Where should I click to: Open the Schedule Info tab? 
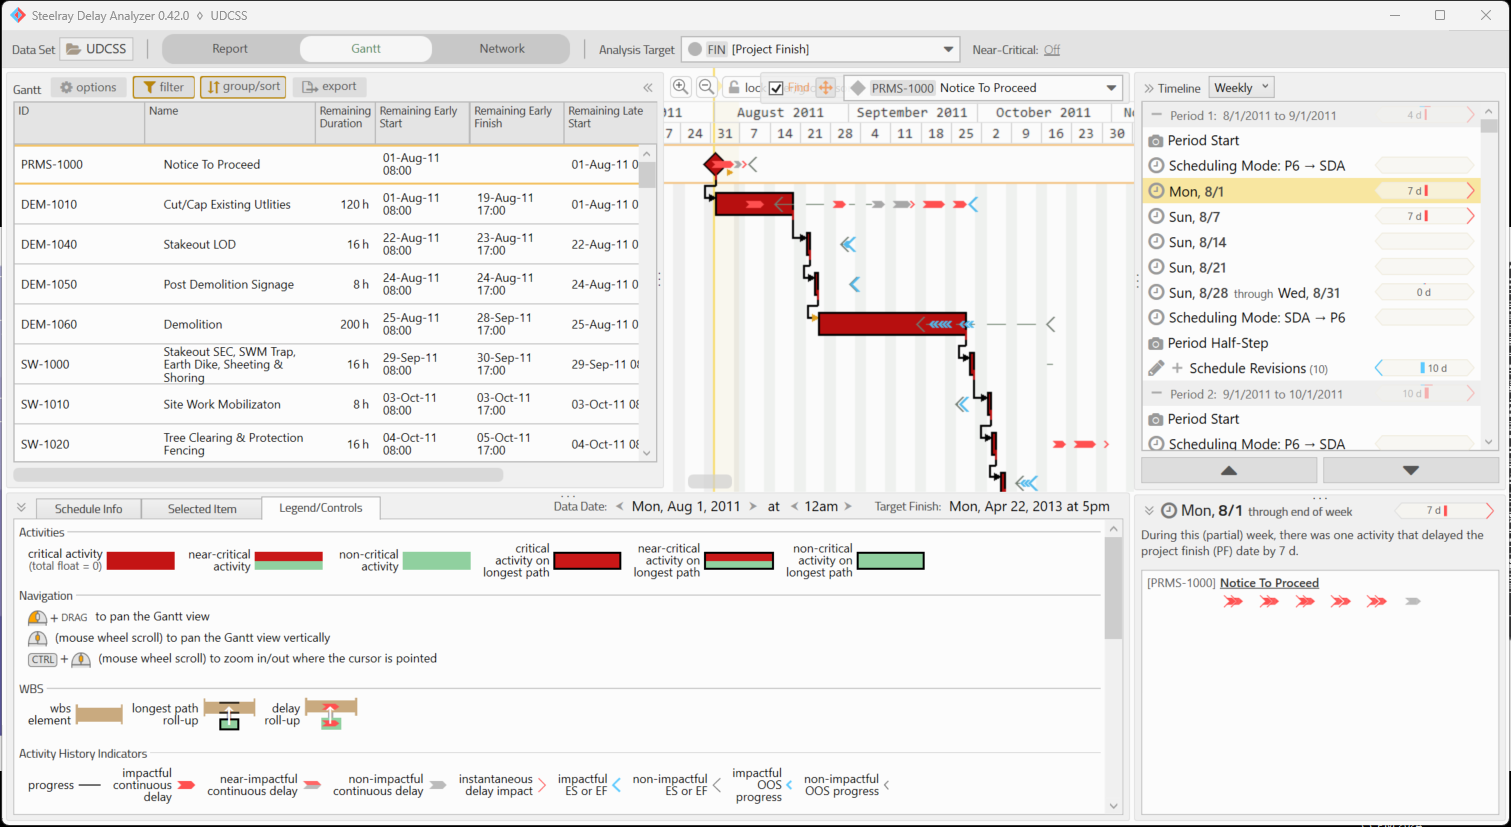88,508
